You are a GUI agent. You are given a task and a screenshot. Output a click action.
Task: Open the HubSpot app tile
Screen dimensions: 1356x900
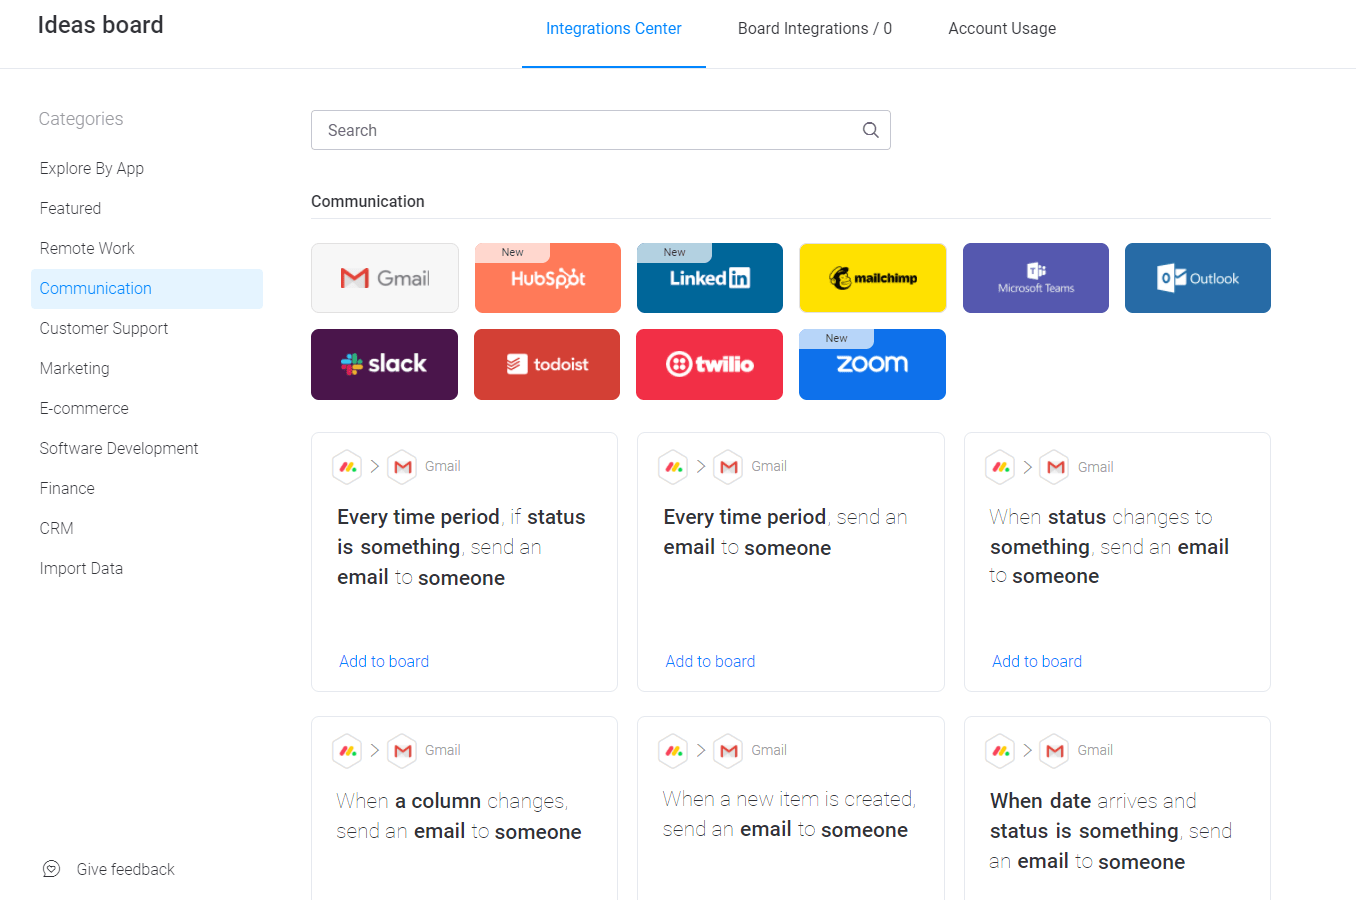(x=547, y=278)
